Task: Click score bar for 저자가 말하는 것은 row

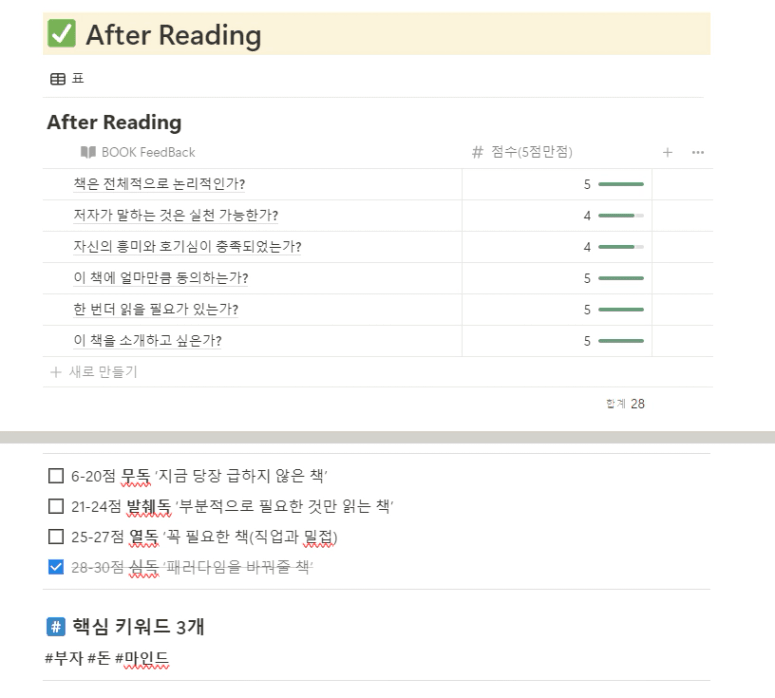Action: click(x=621, y=216)
